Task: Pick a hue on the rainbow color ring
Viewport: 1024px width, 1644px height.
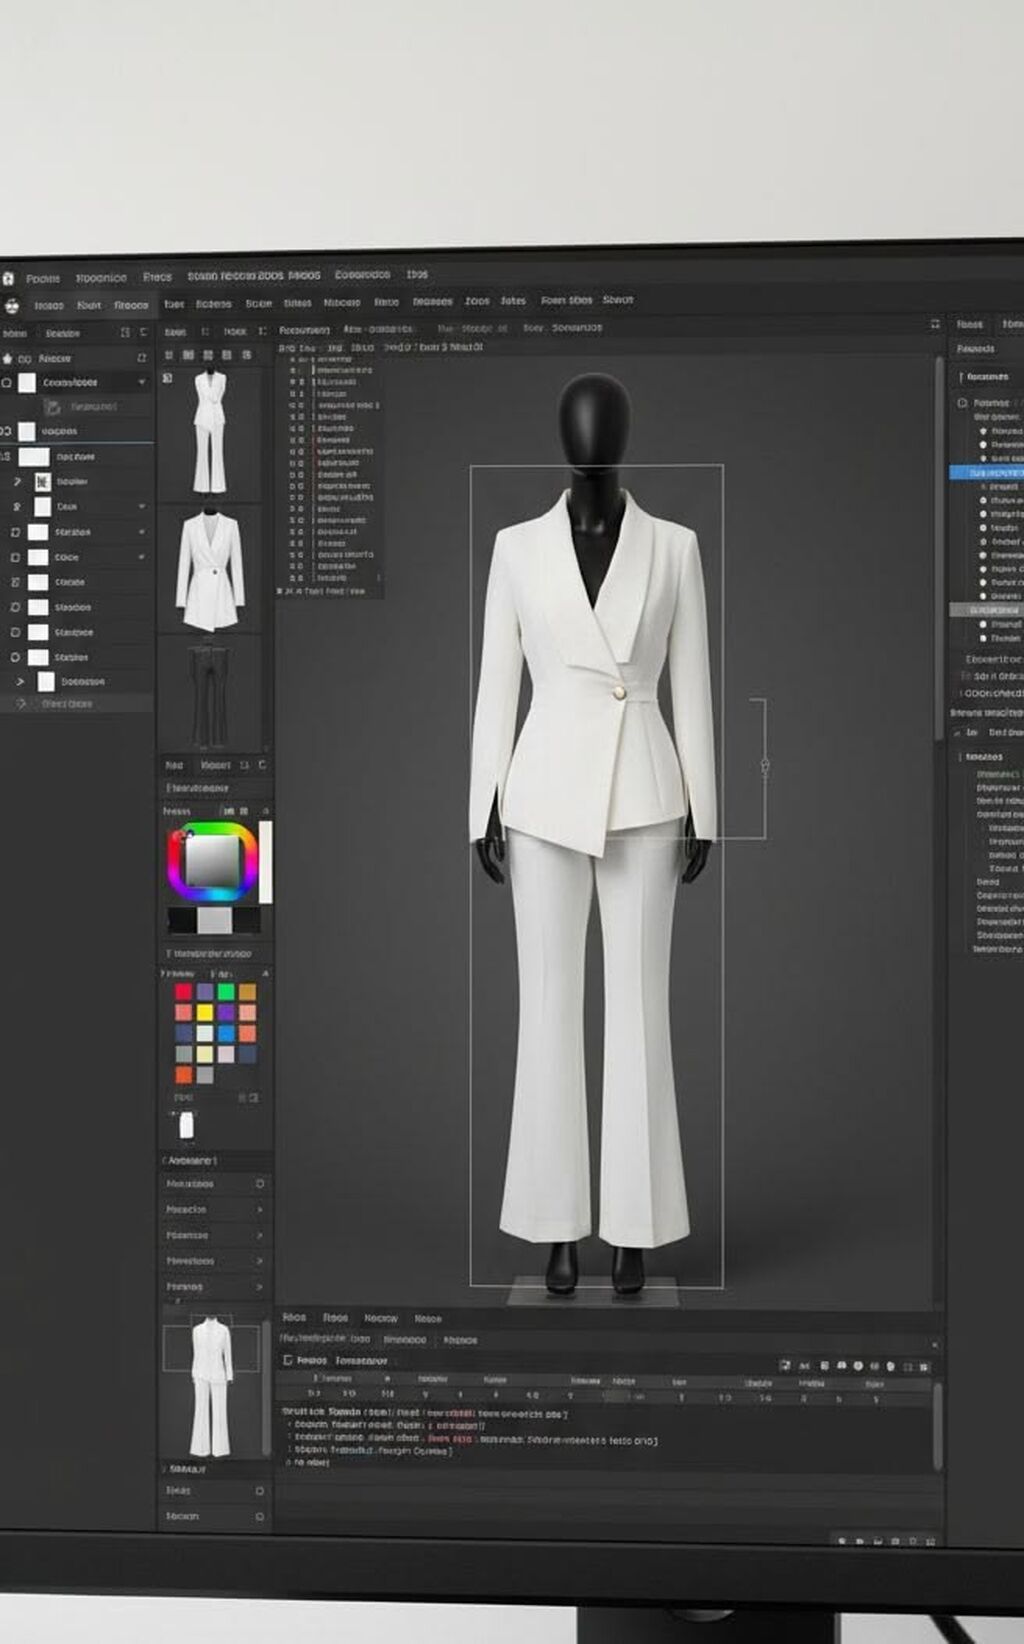Action: (213, 828)
